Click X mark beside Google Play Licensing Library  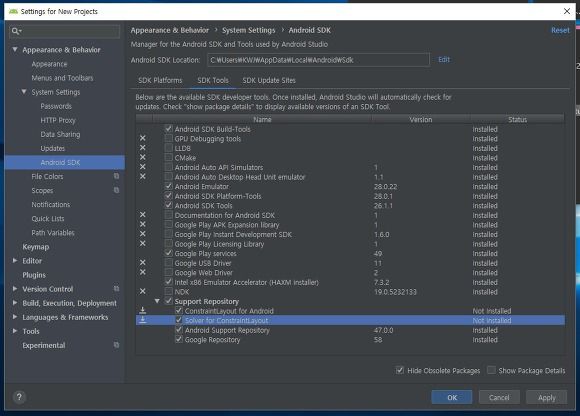click(142, 244)
